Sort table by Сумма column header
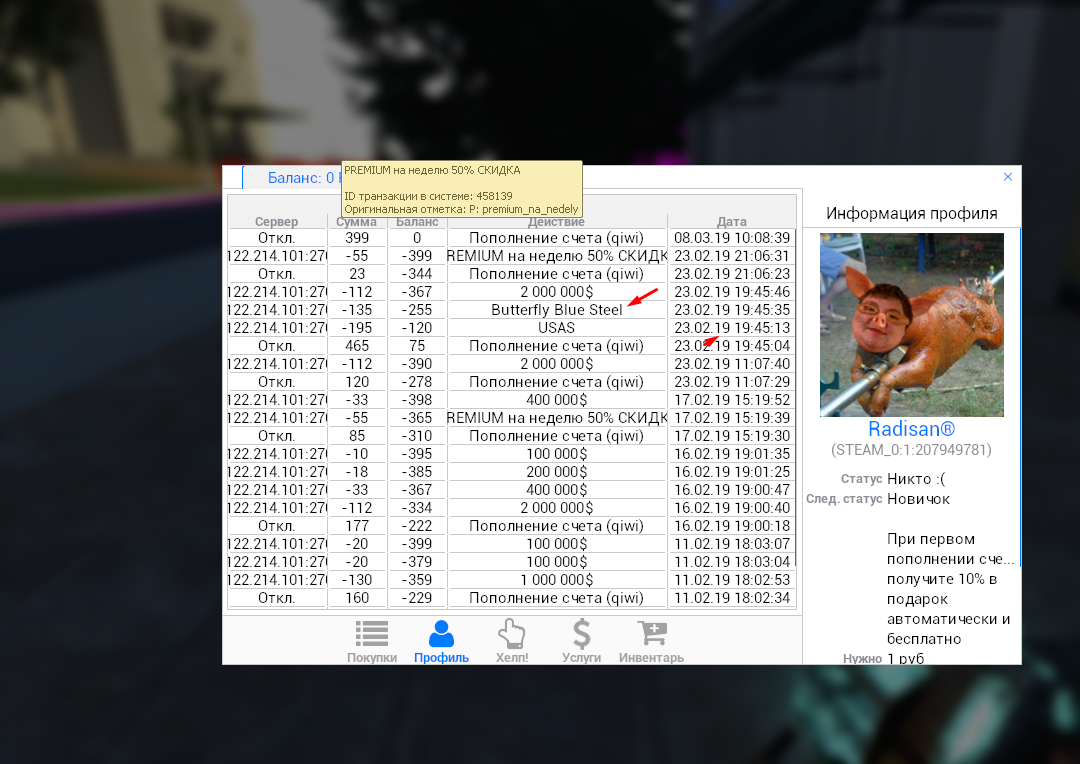Image resolution: width=1080 pixels, height=764 pixels. coord(357,222)
